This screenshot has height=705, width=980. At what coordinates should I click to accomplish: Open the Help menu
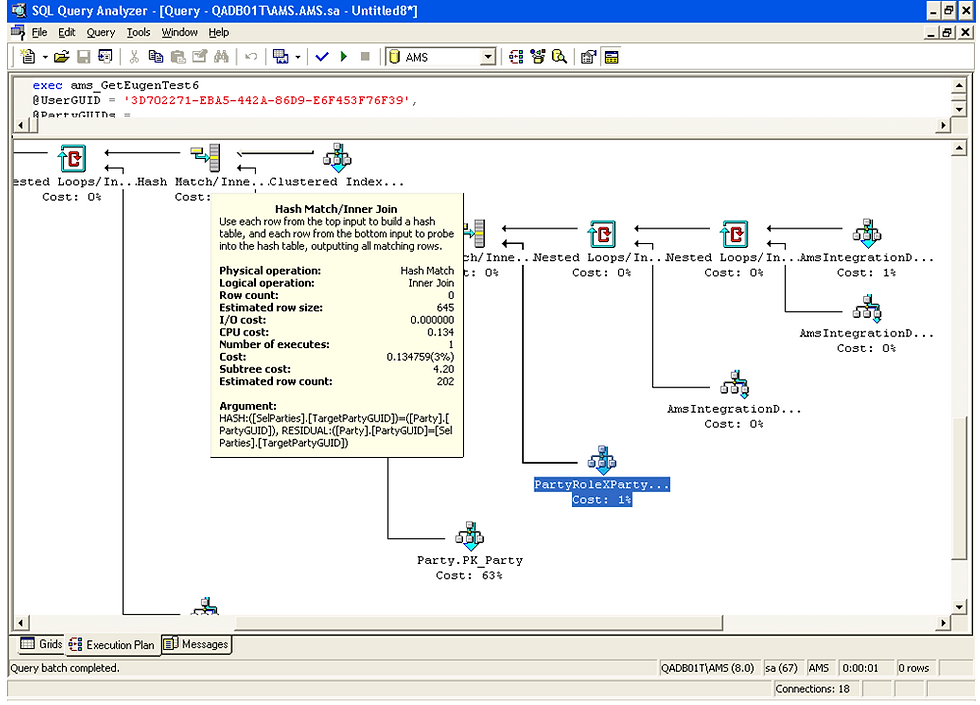point(219,32)
